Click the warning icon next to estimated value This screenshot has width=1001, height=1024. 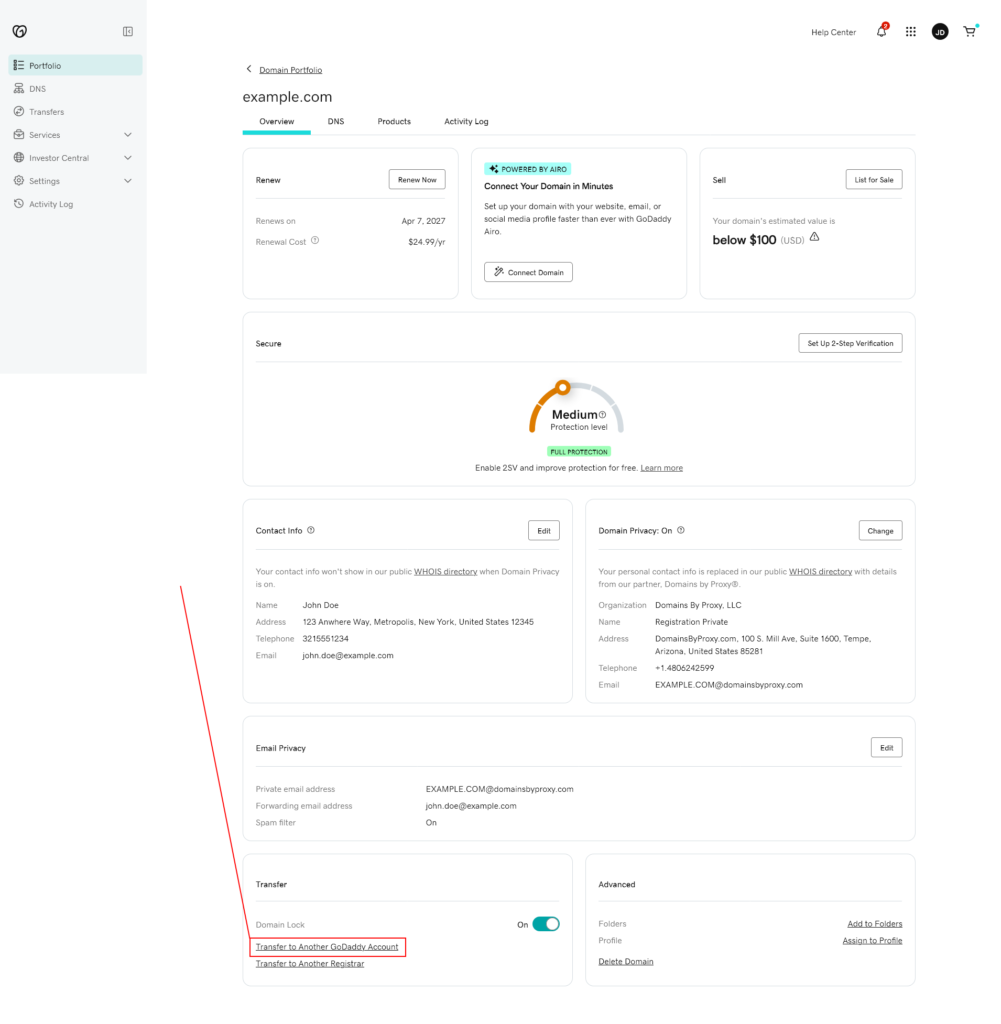click(814, 237)
